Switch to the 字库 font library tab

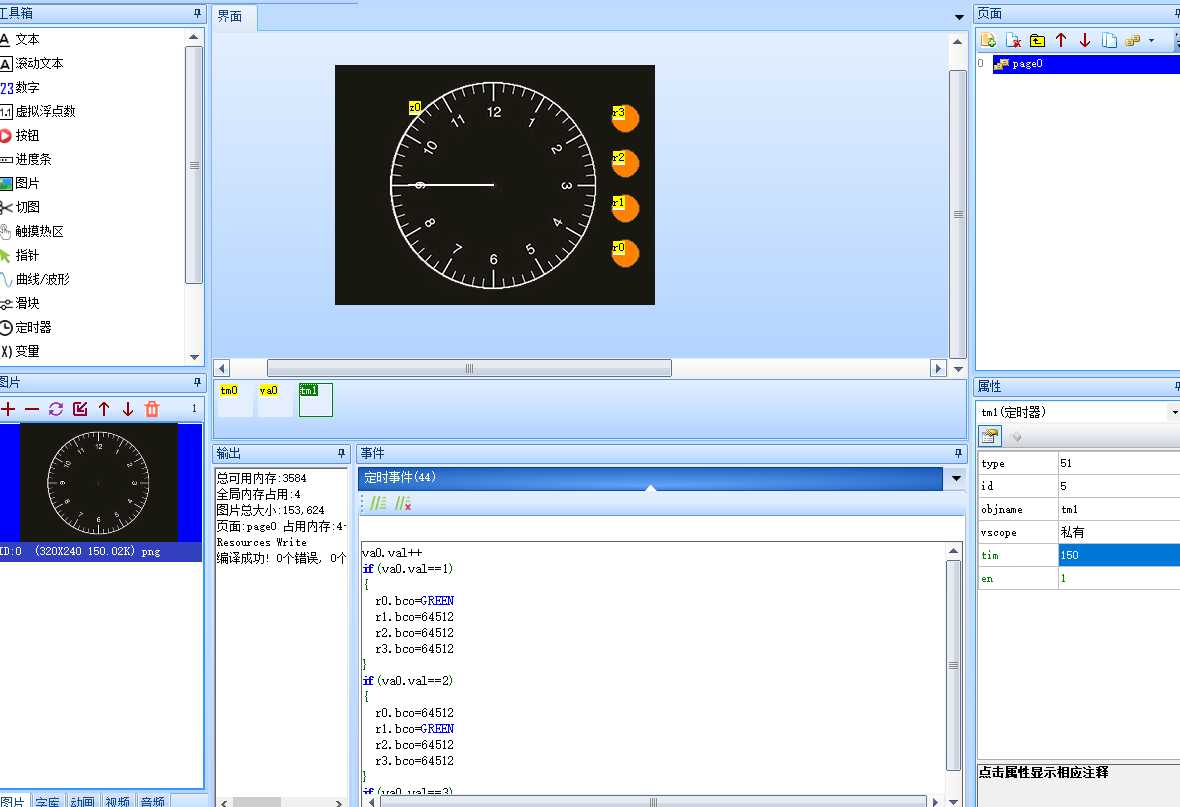(x=47, y=802)
